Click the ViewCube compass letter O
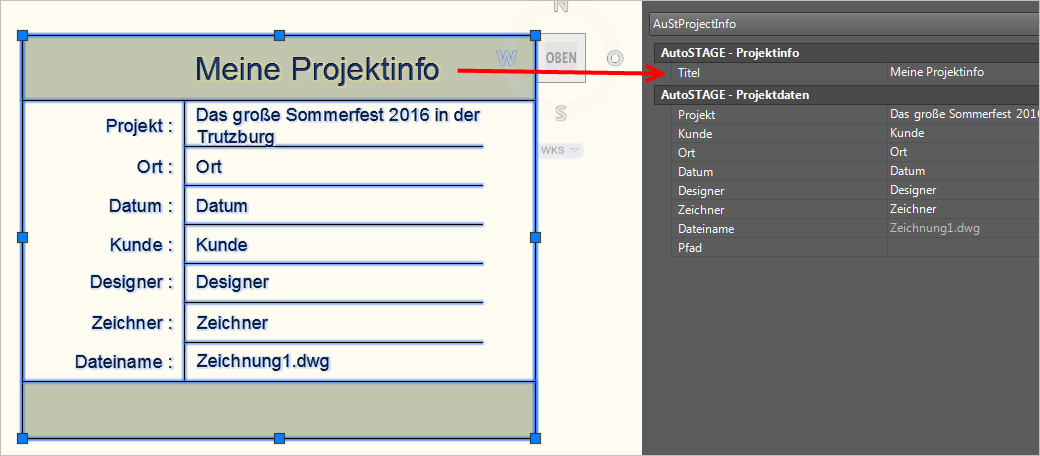 [x=615, y=58]
